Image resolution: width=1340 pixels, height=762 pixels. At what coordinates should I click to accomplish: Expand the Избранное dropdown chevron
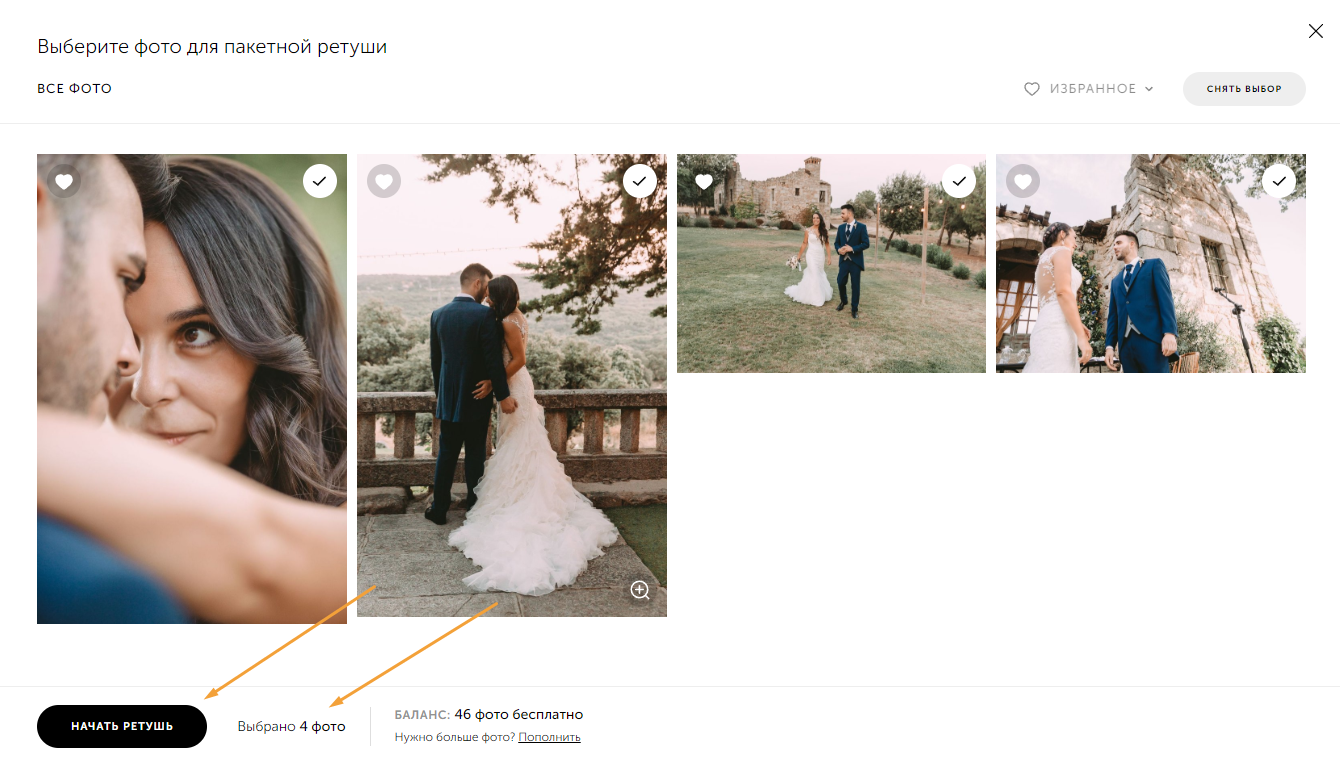(1149, 89)
